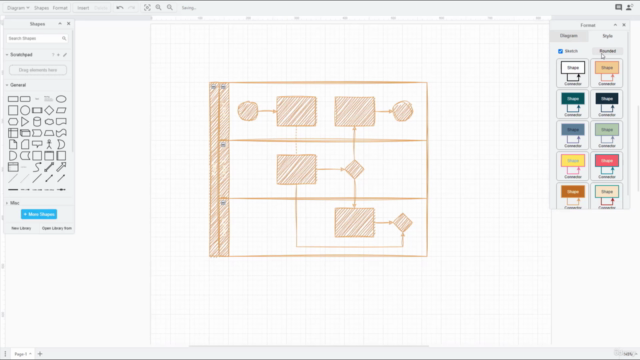
Task: Apply the orange peach shape style
Action: coord(607,73)
